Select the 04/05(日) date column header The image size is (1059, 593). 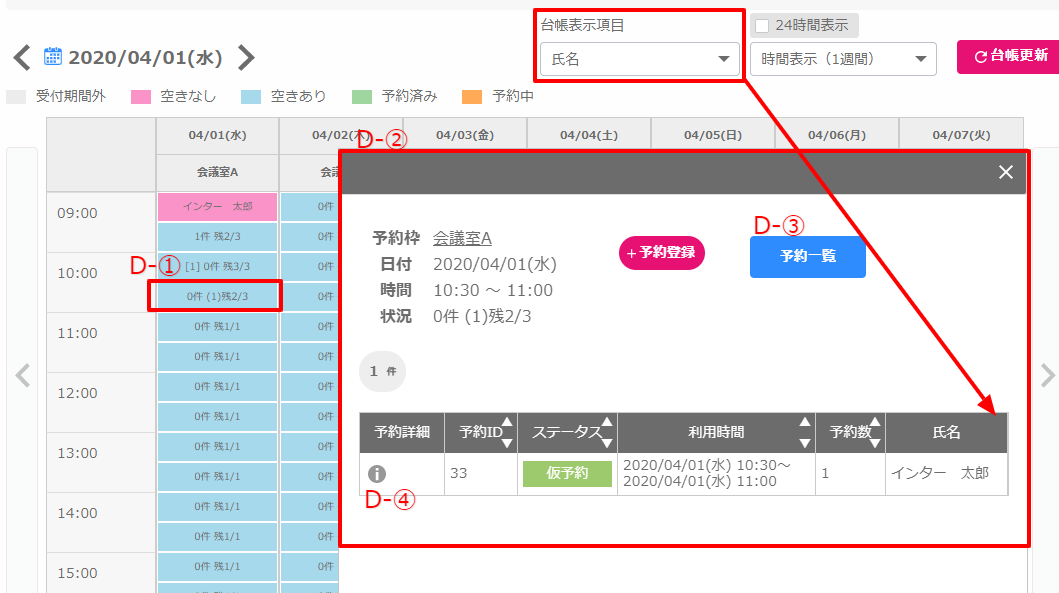[x=712, y=135]
